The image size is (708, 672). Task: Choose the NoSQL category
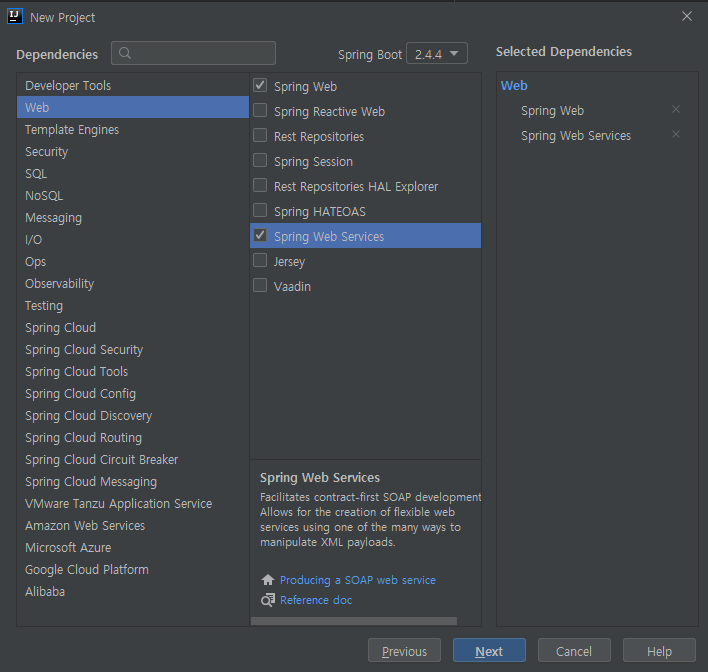pyautogui.click(x=133, y=195)
